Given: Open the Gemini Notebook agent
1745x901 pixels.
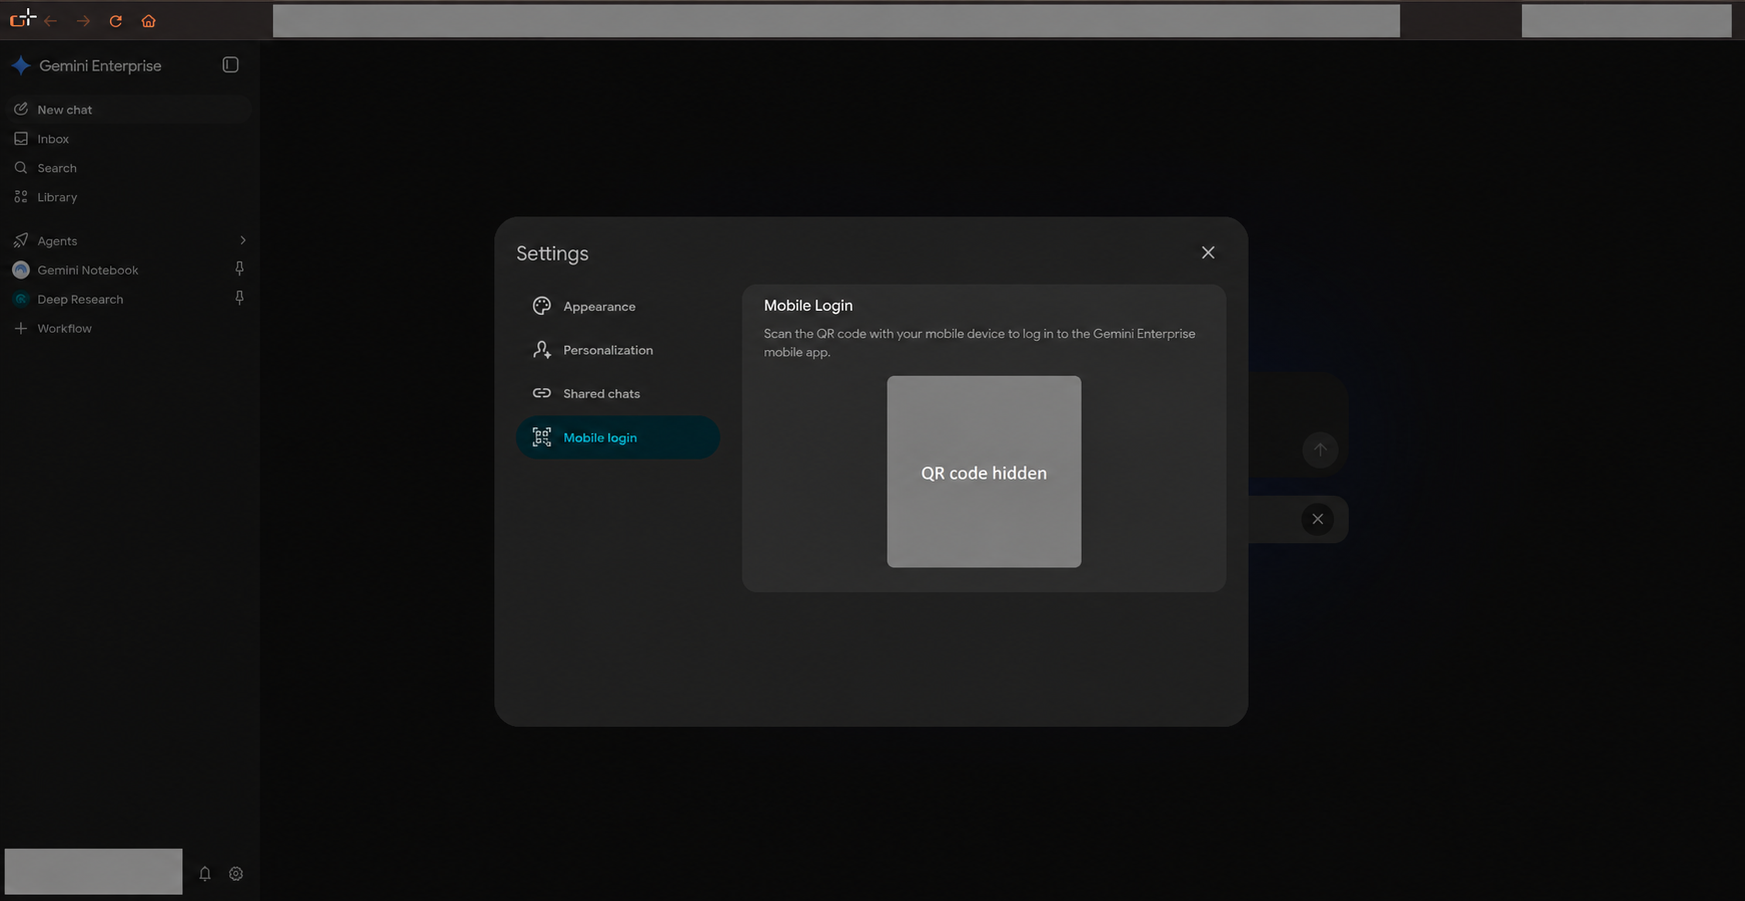Looking at the screenshot, I should (x=88, y=270).
